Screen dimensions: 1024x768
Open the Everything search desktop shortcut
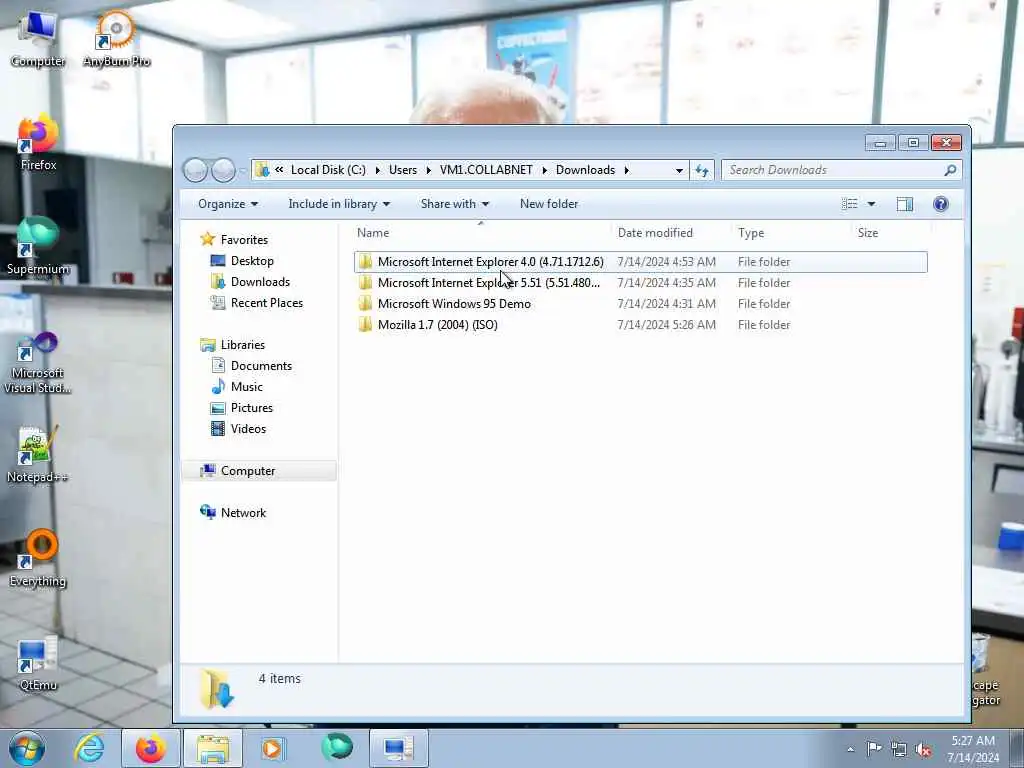pyautogui.click(x=38, y=559)
